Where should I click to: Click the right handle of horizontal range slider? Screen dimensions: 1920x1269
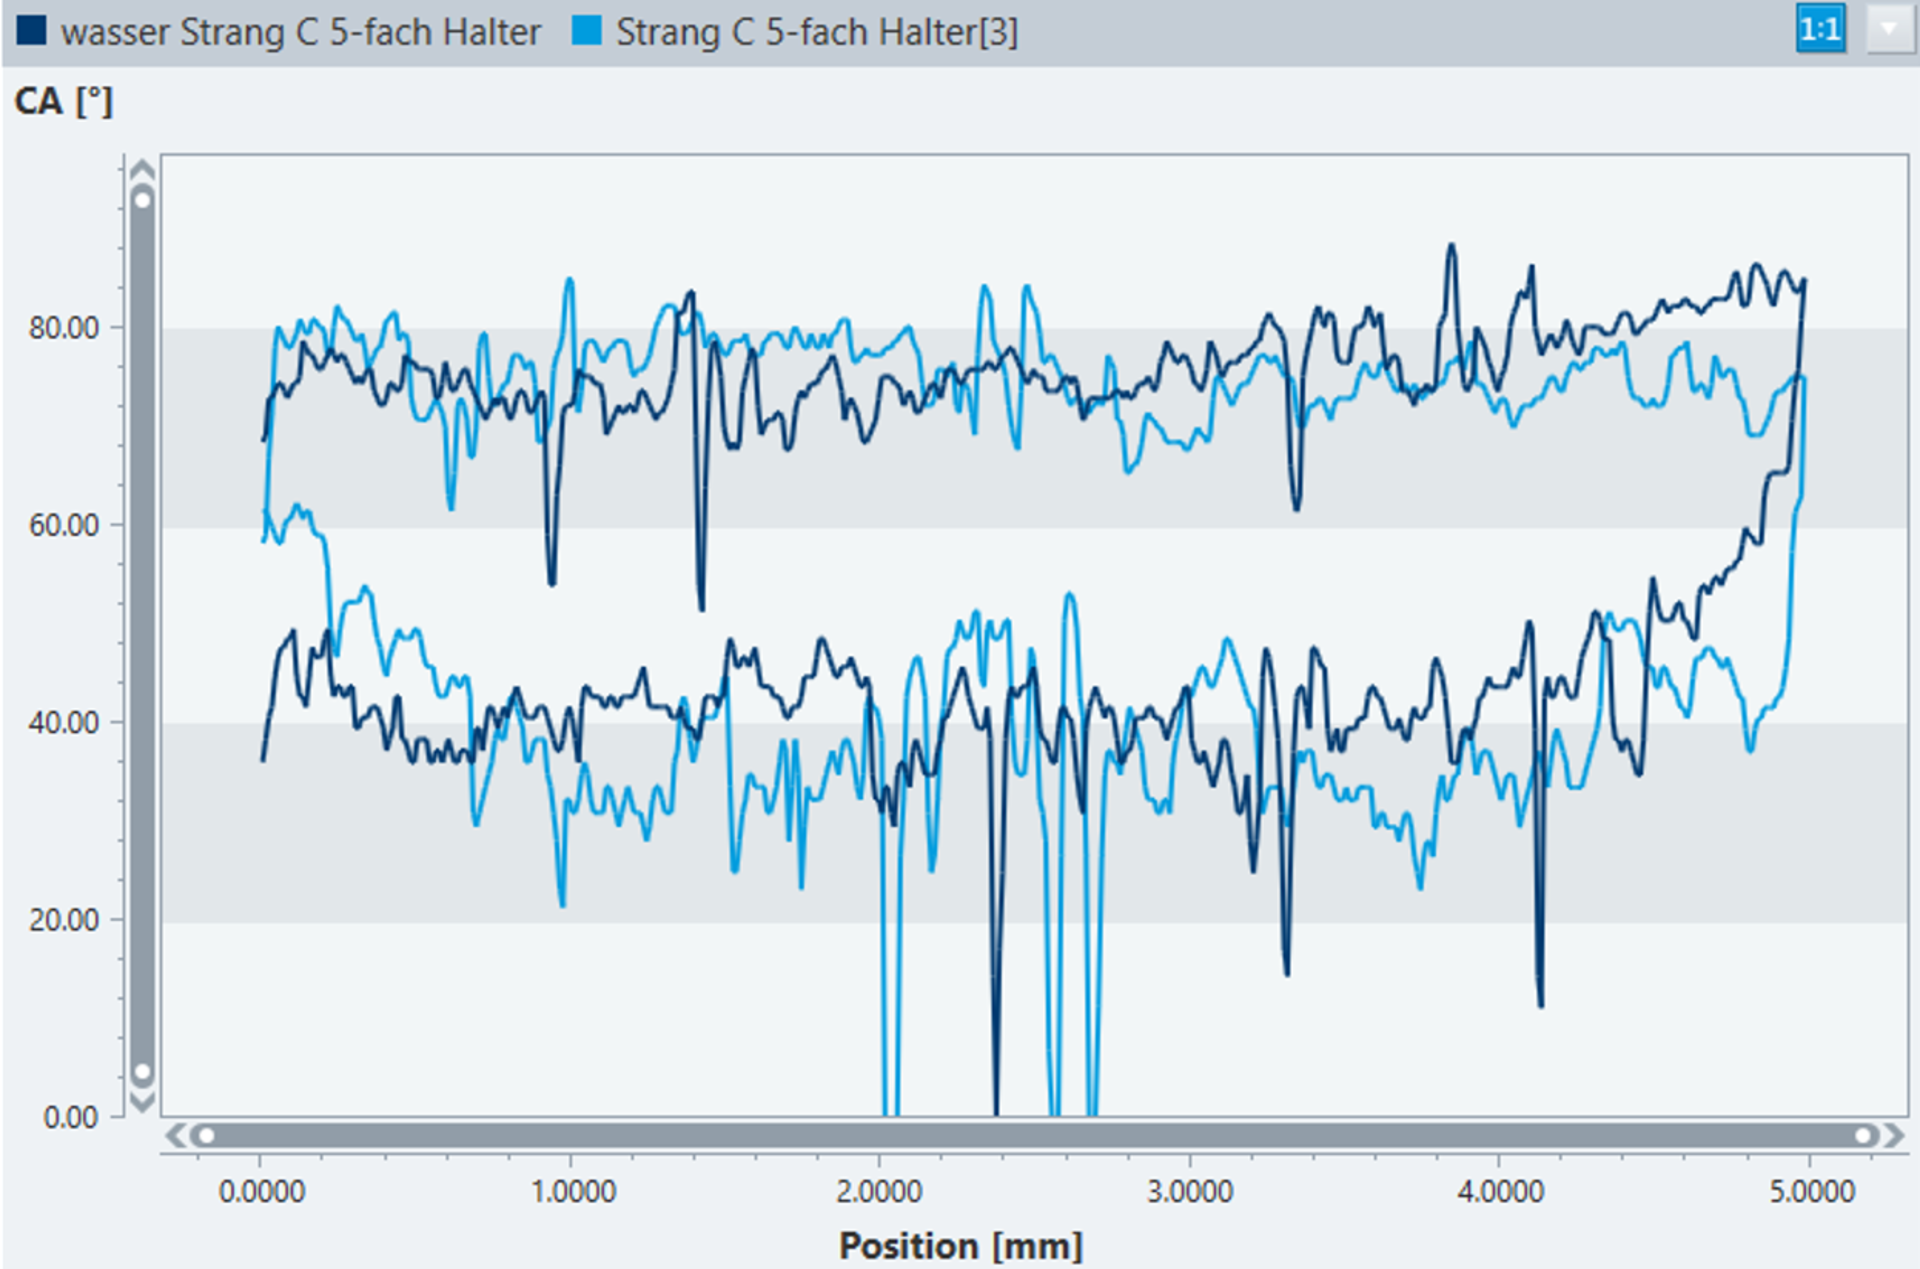1863,1136
